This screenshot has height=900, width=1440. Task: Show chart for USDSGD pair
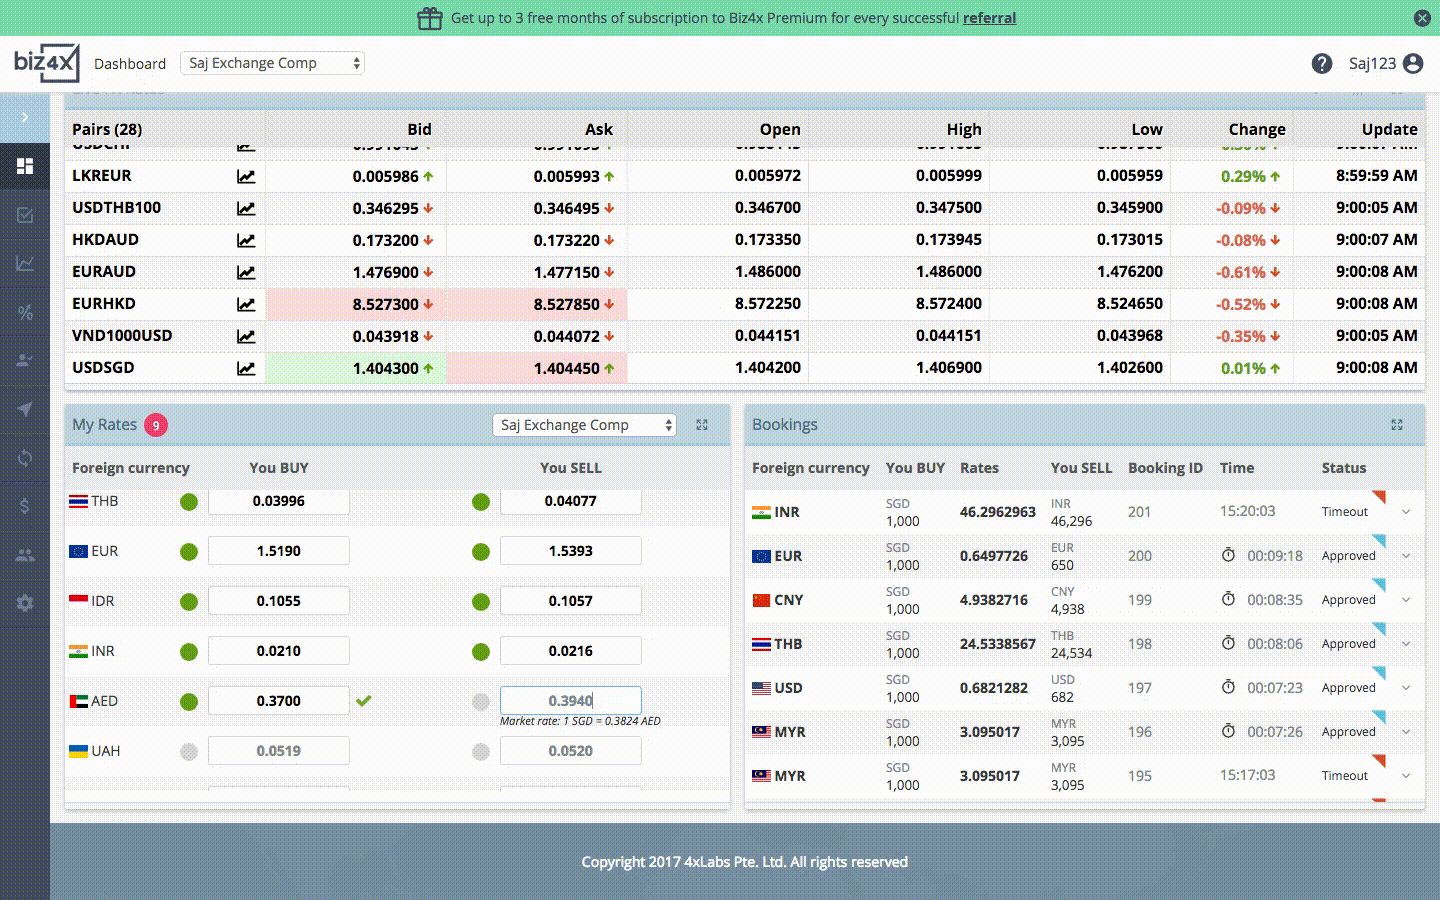coord(246,368)
